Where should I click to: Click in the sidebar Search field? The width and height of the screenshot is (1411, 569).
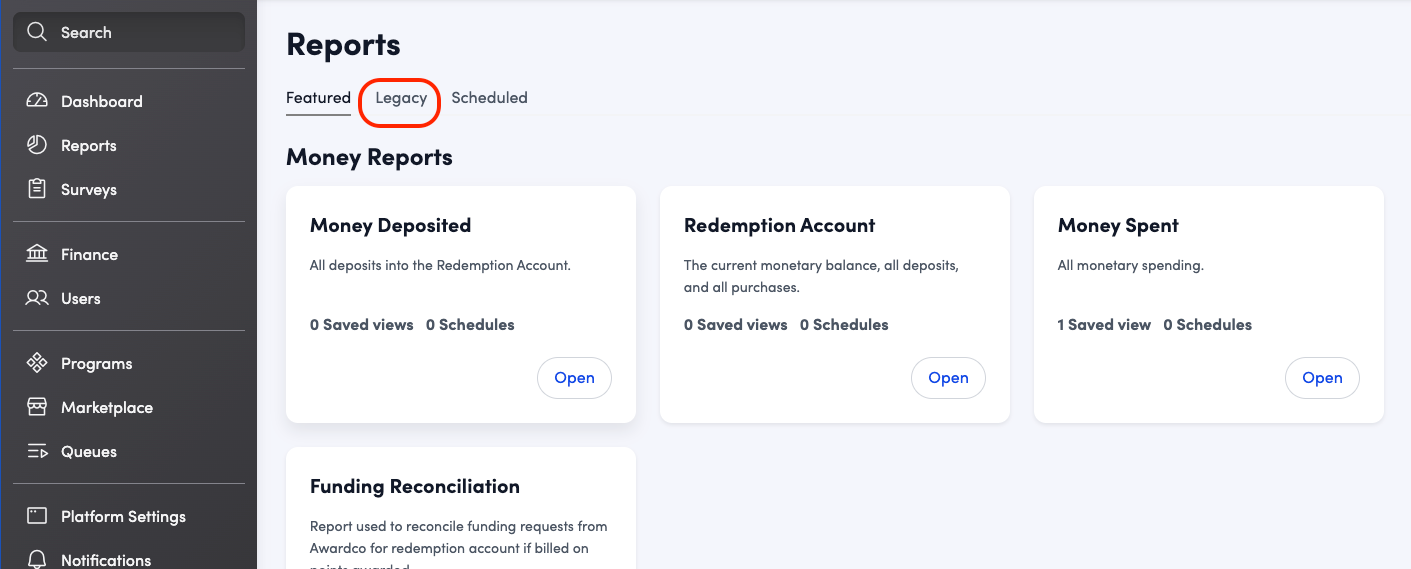point(140,32)
